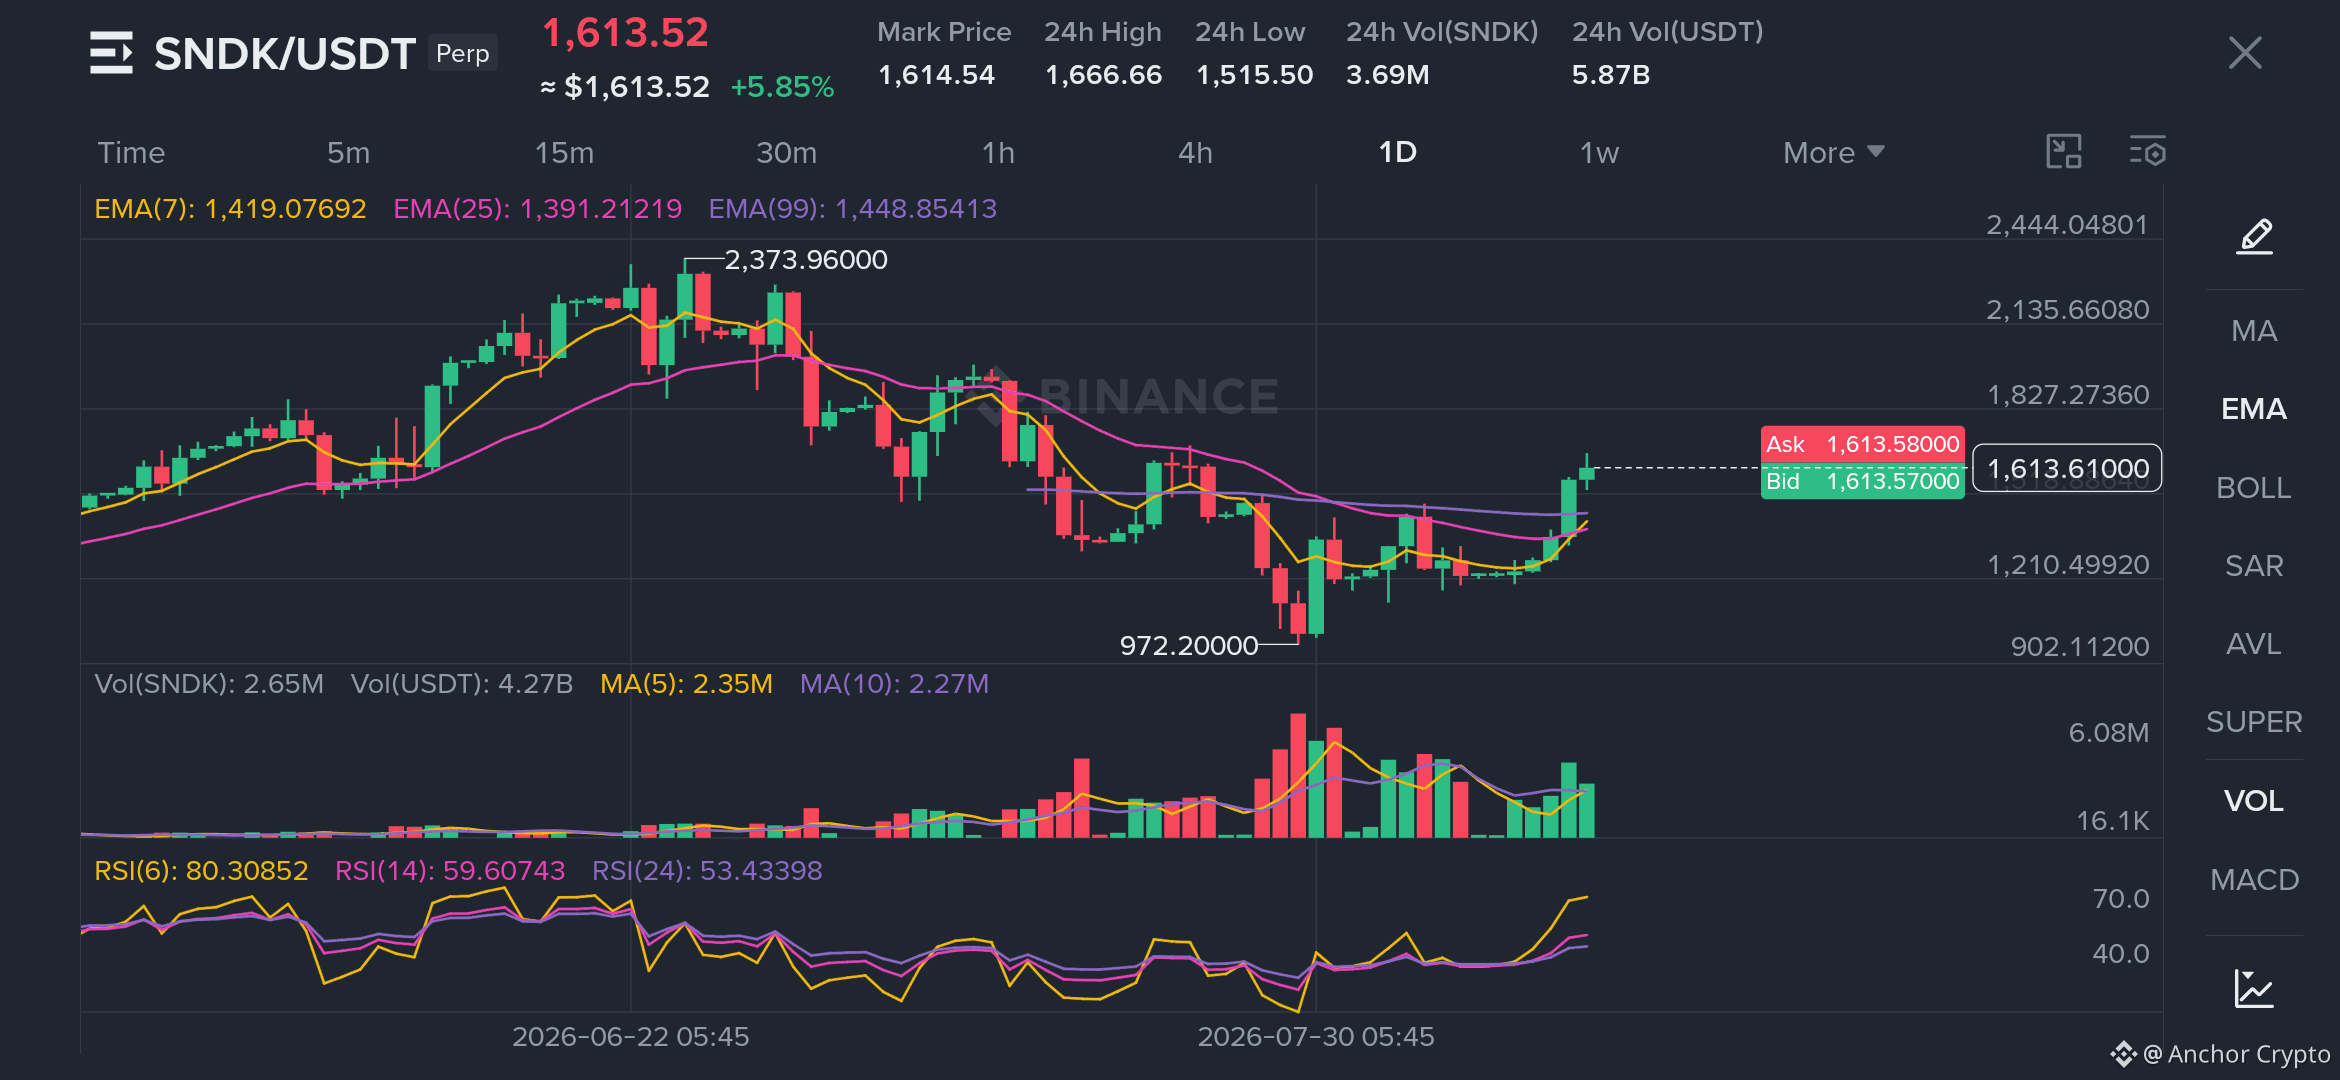The image size is (2340, 1080).
Task: Click the 24h Vol(SNDK) value 3.69M
Action: tap(1387, 75)
